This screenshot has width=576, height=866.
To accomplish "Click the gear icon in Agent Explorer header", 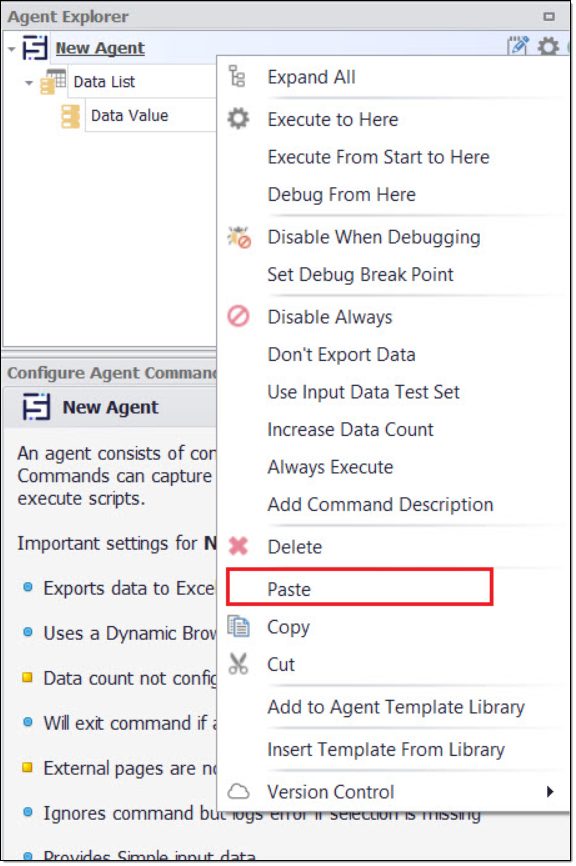I will point(548,47).
